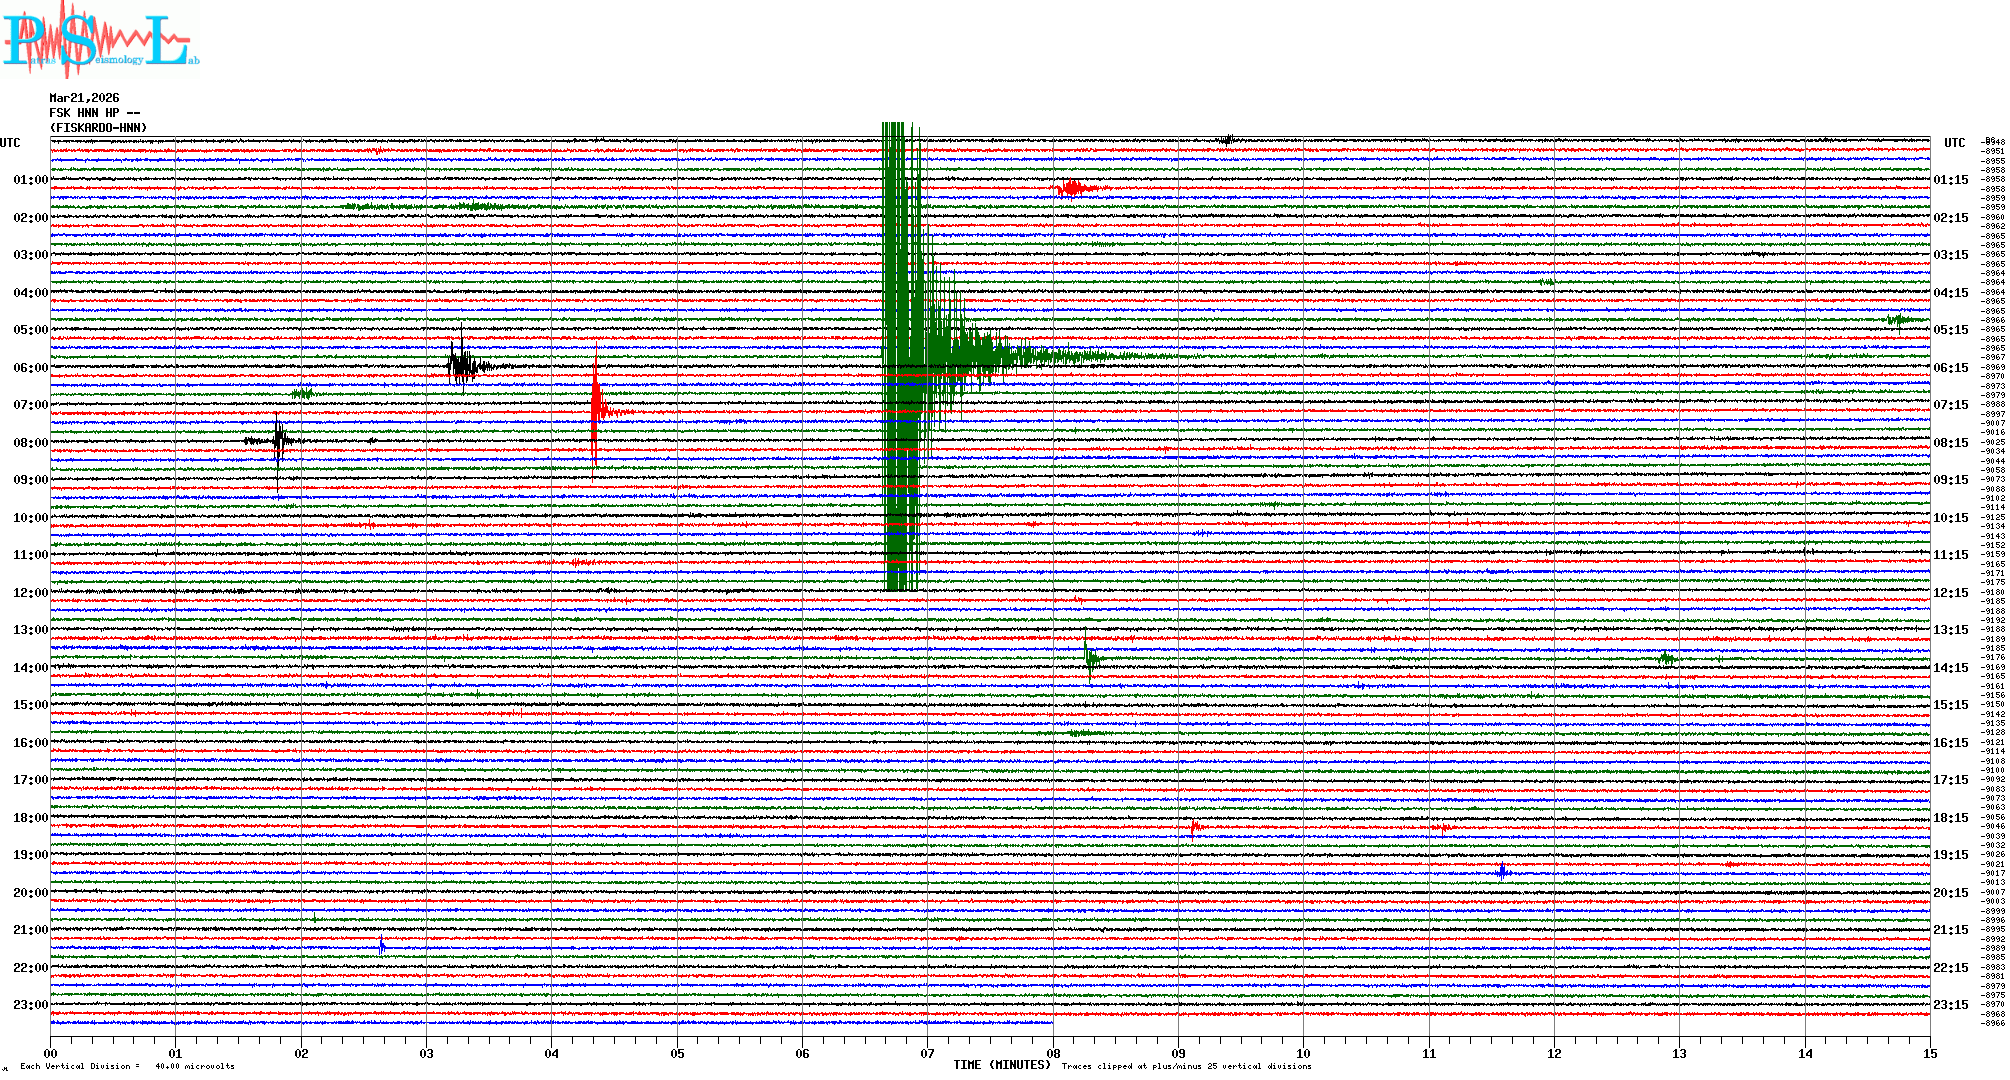This screenshot has width=2010, height=1080.
Task: Select the 06:00 hour label on left
Action: click(30, 368)
